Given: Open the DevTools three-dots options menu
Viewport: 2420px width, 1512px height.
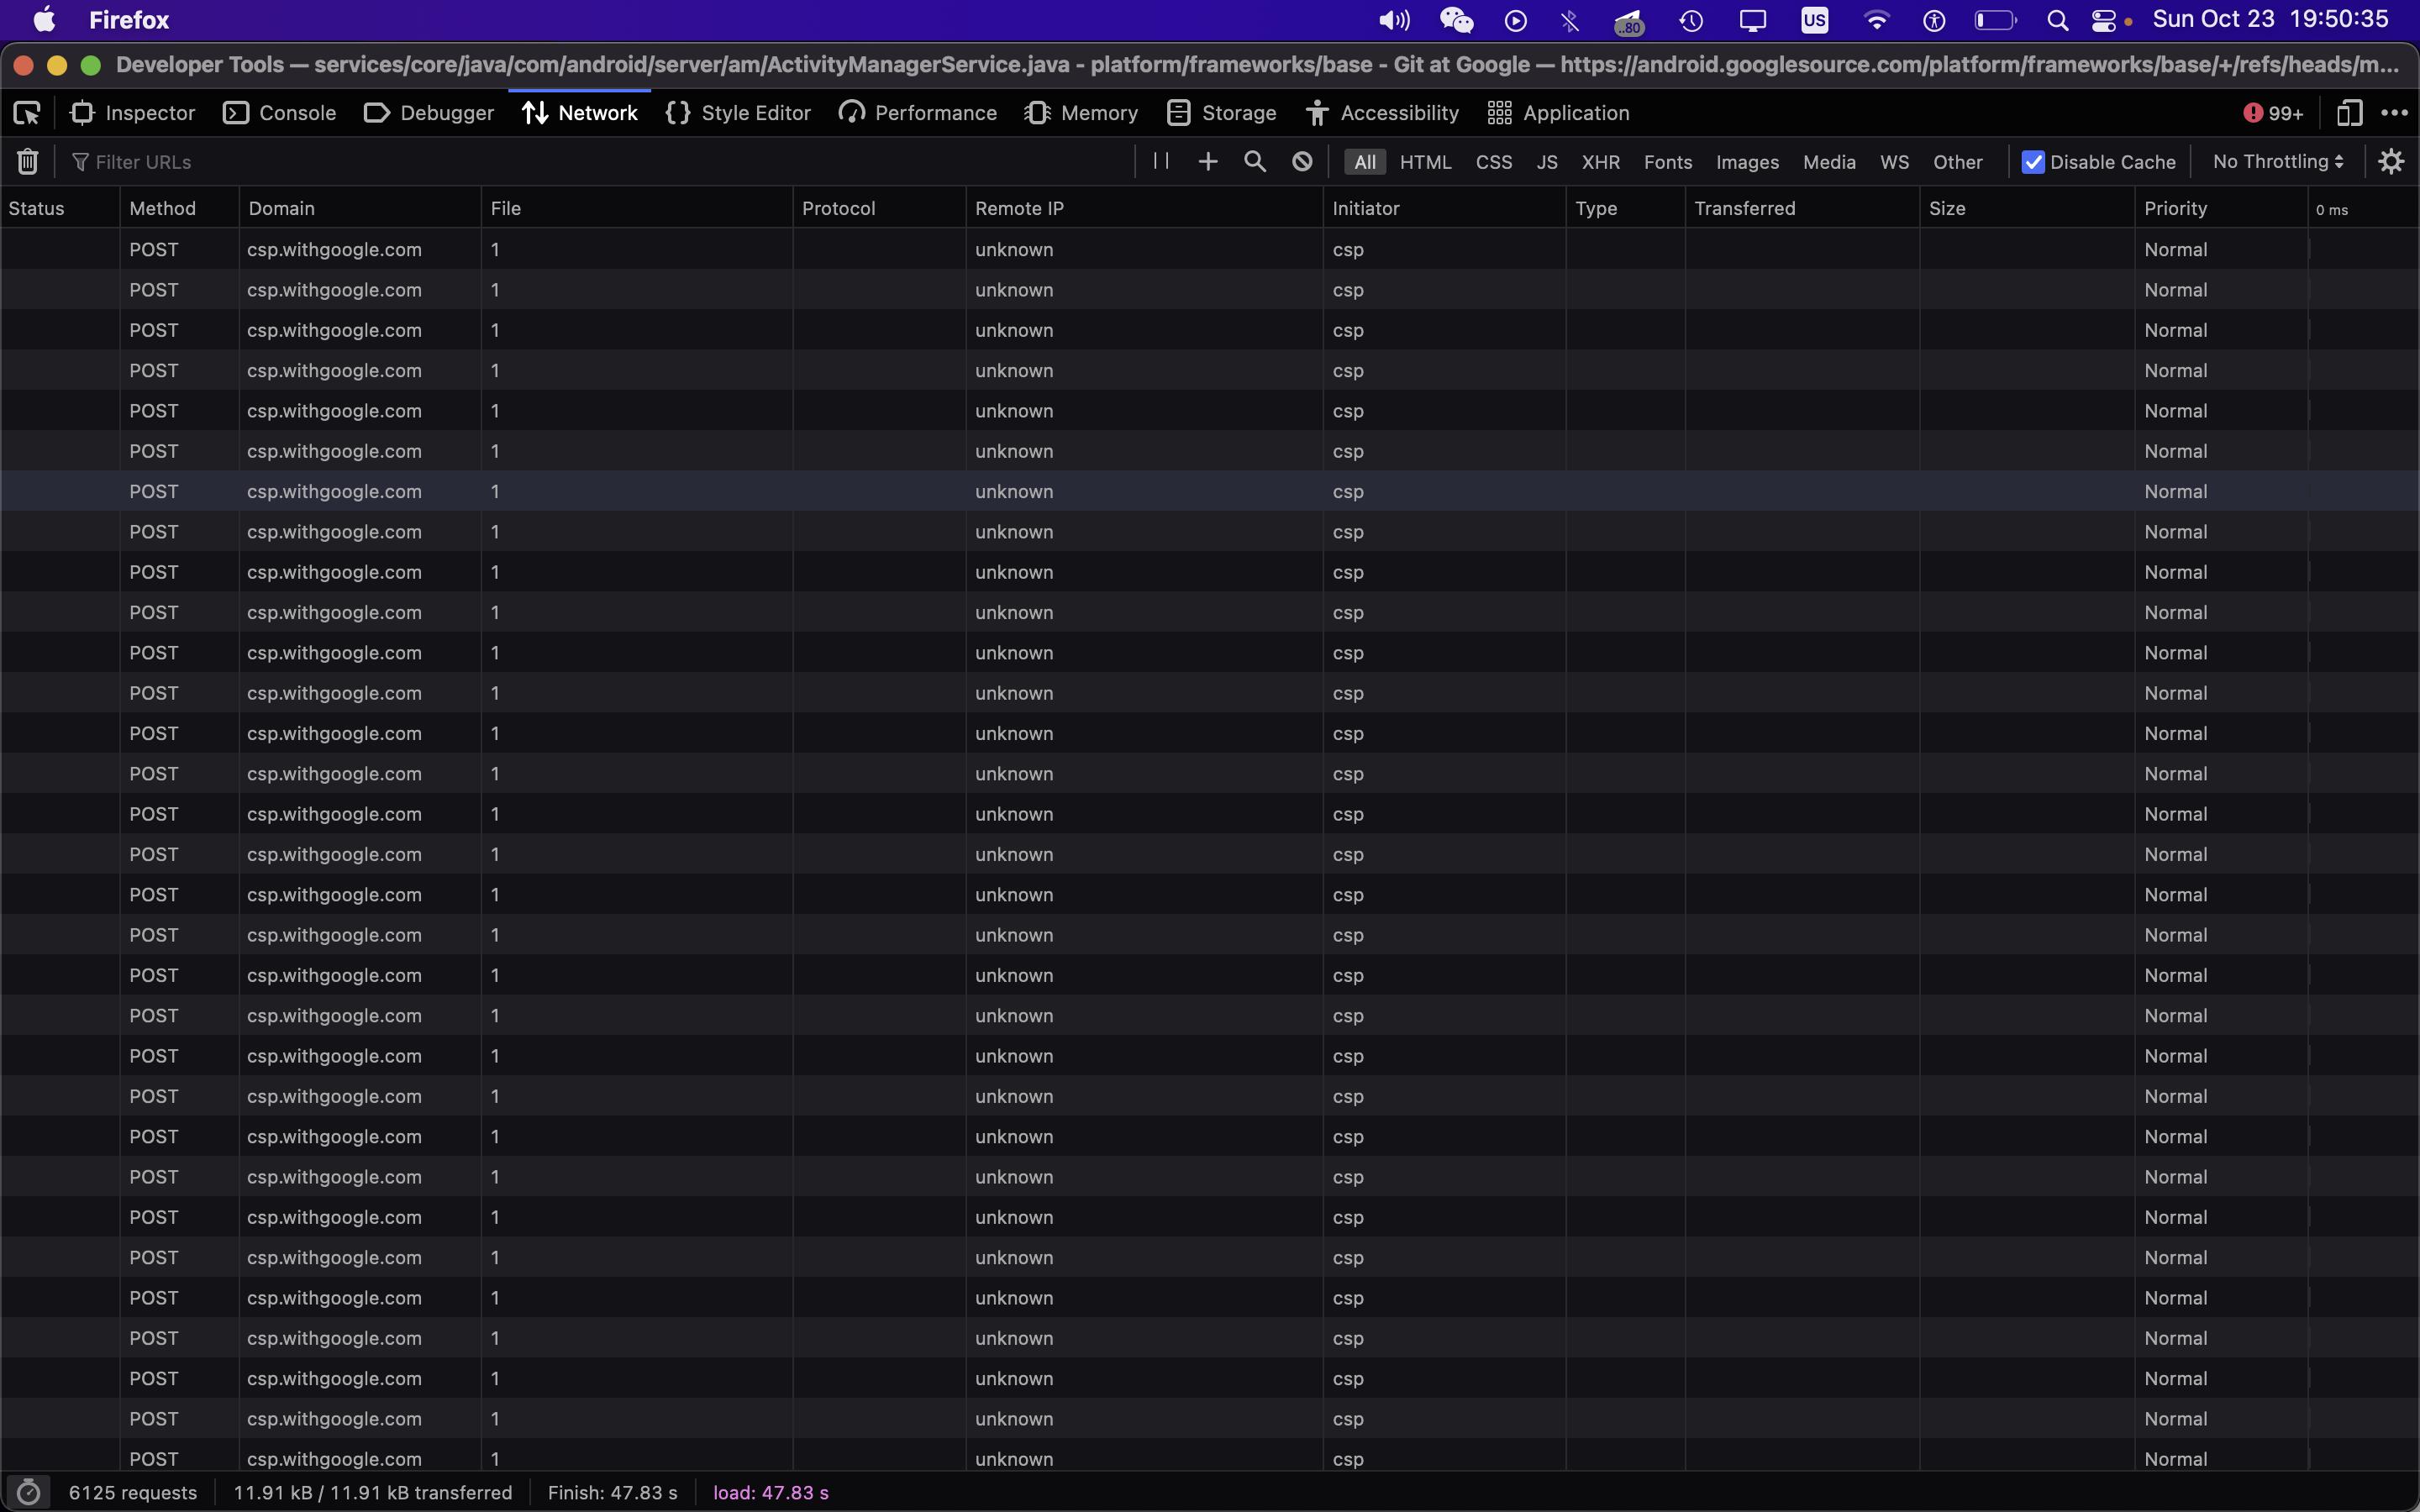Looking at the screenshot, I should pos(2394,113).
